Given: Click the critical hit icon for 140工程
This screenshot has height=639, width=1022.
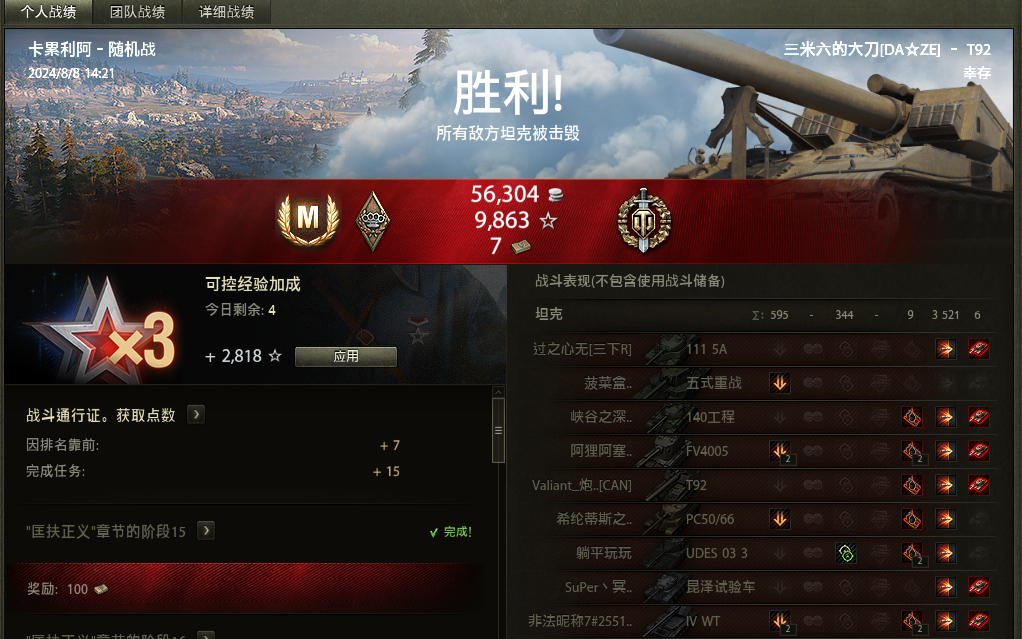Looking at the screenshot, I should pyautogui.click(x=912, y=417).
